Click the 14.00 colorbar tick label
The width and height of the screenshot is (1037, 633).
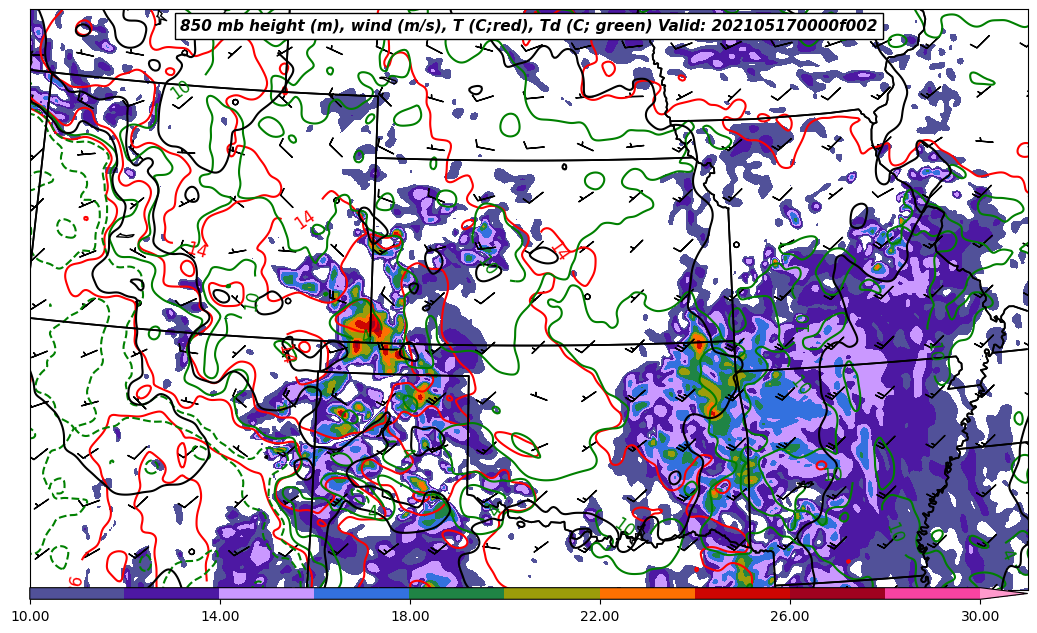point(220,616)
